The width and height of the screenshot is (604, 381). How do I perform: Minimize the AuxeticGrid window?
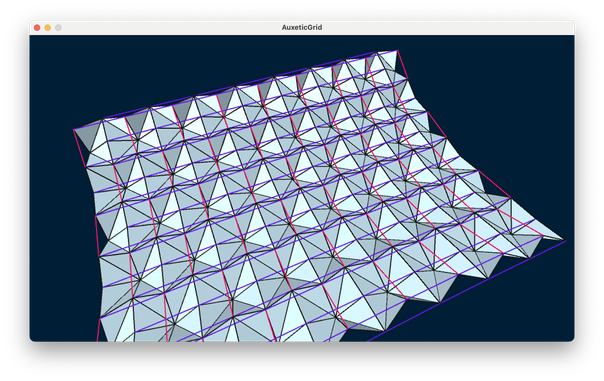coord(47,28)
